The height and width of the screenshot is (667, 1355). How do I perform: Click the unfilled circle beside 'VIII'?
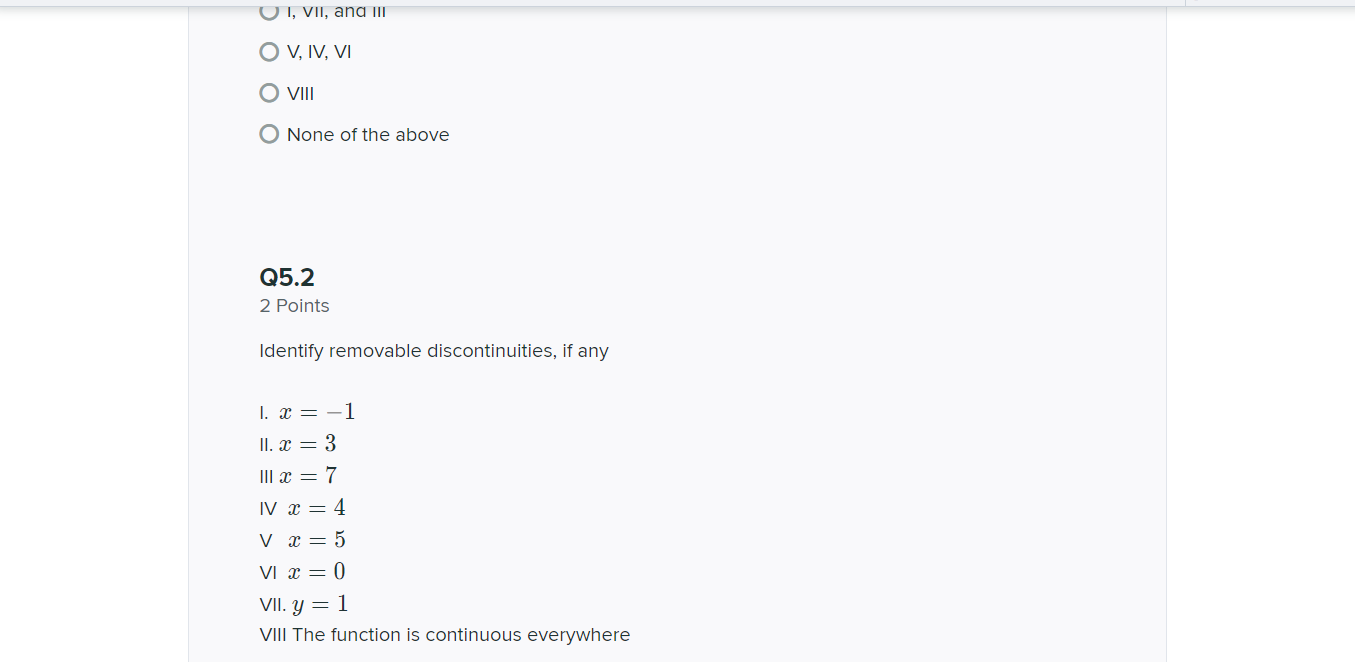click(x=268, y=93)
